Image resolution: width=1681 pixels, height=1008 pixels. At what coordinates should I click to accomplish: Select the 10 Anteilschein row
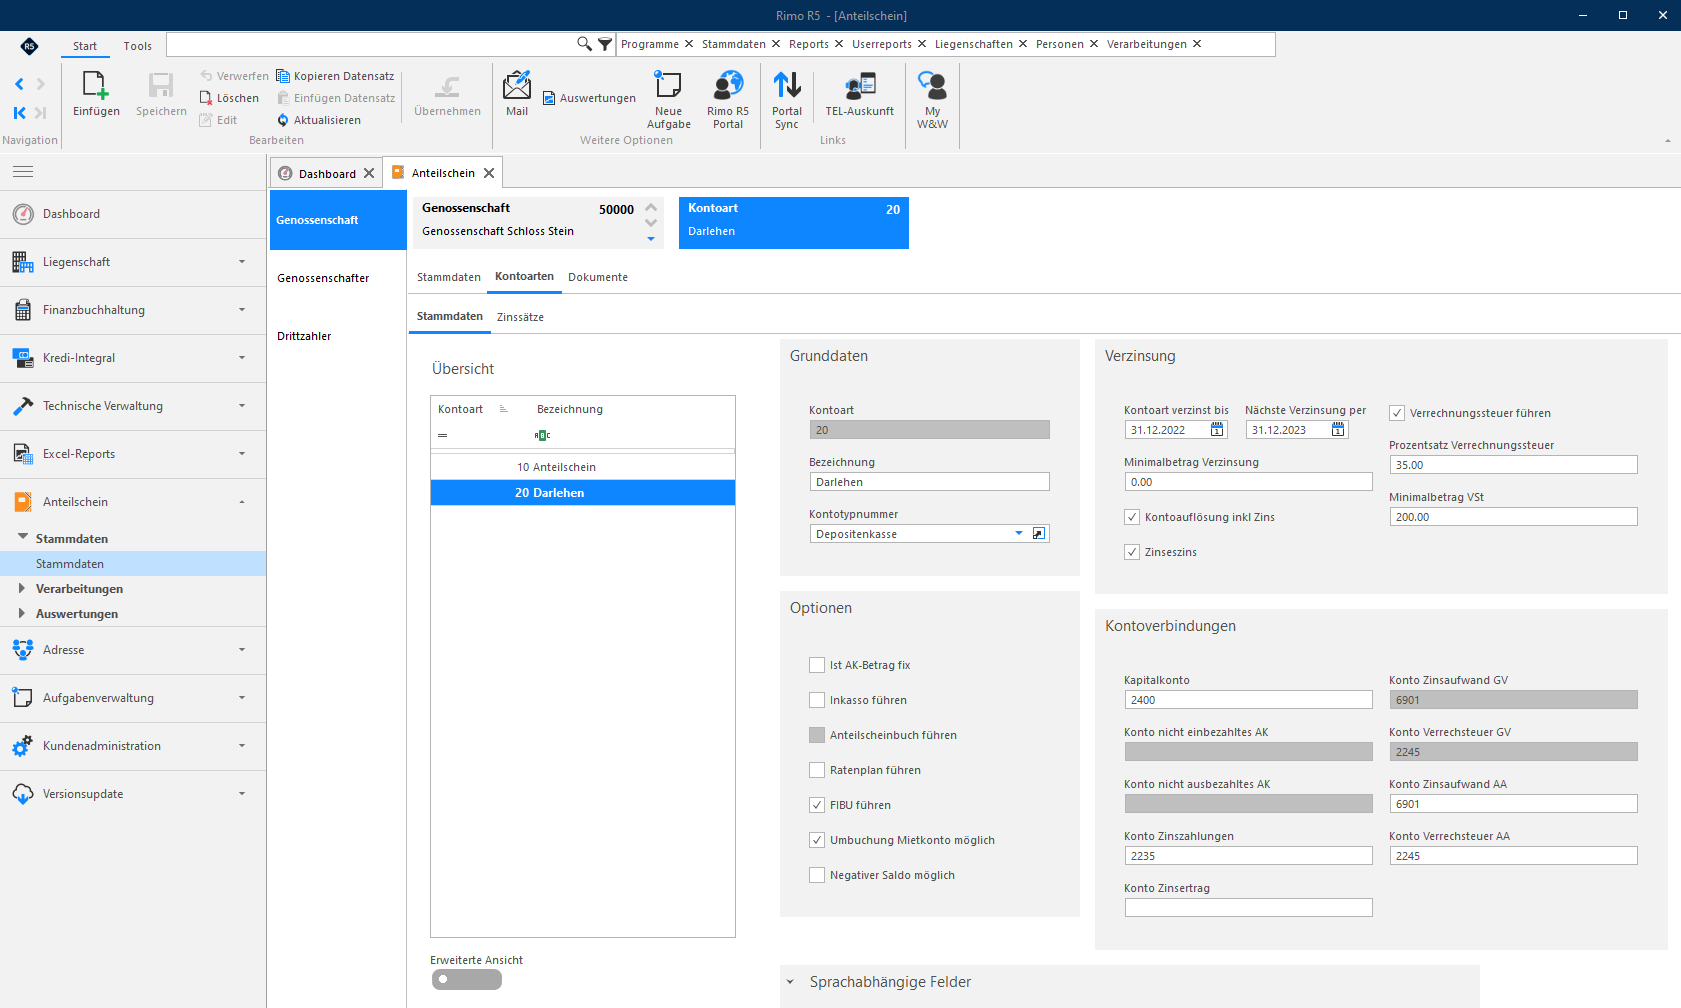coord(583,467)
